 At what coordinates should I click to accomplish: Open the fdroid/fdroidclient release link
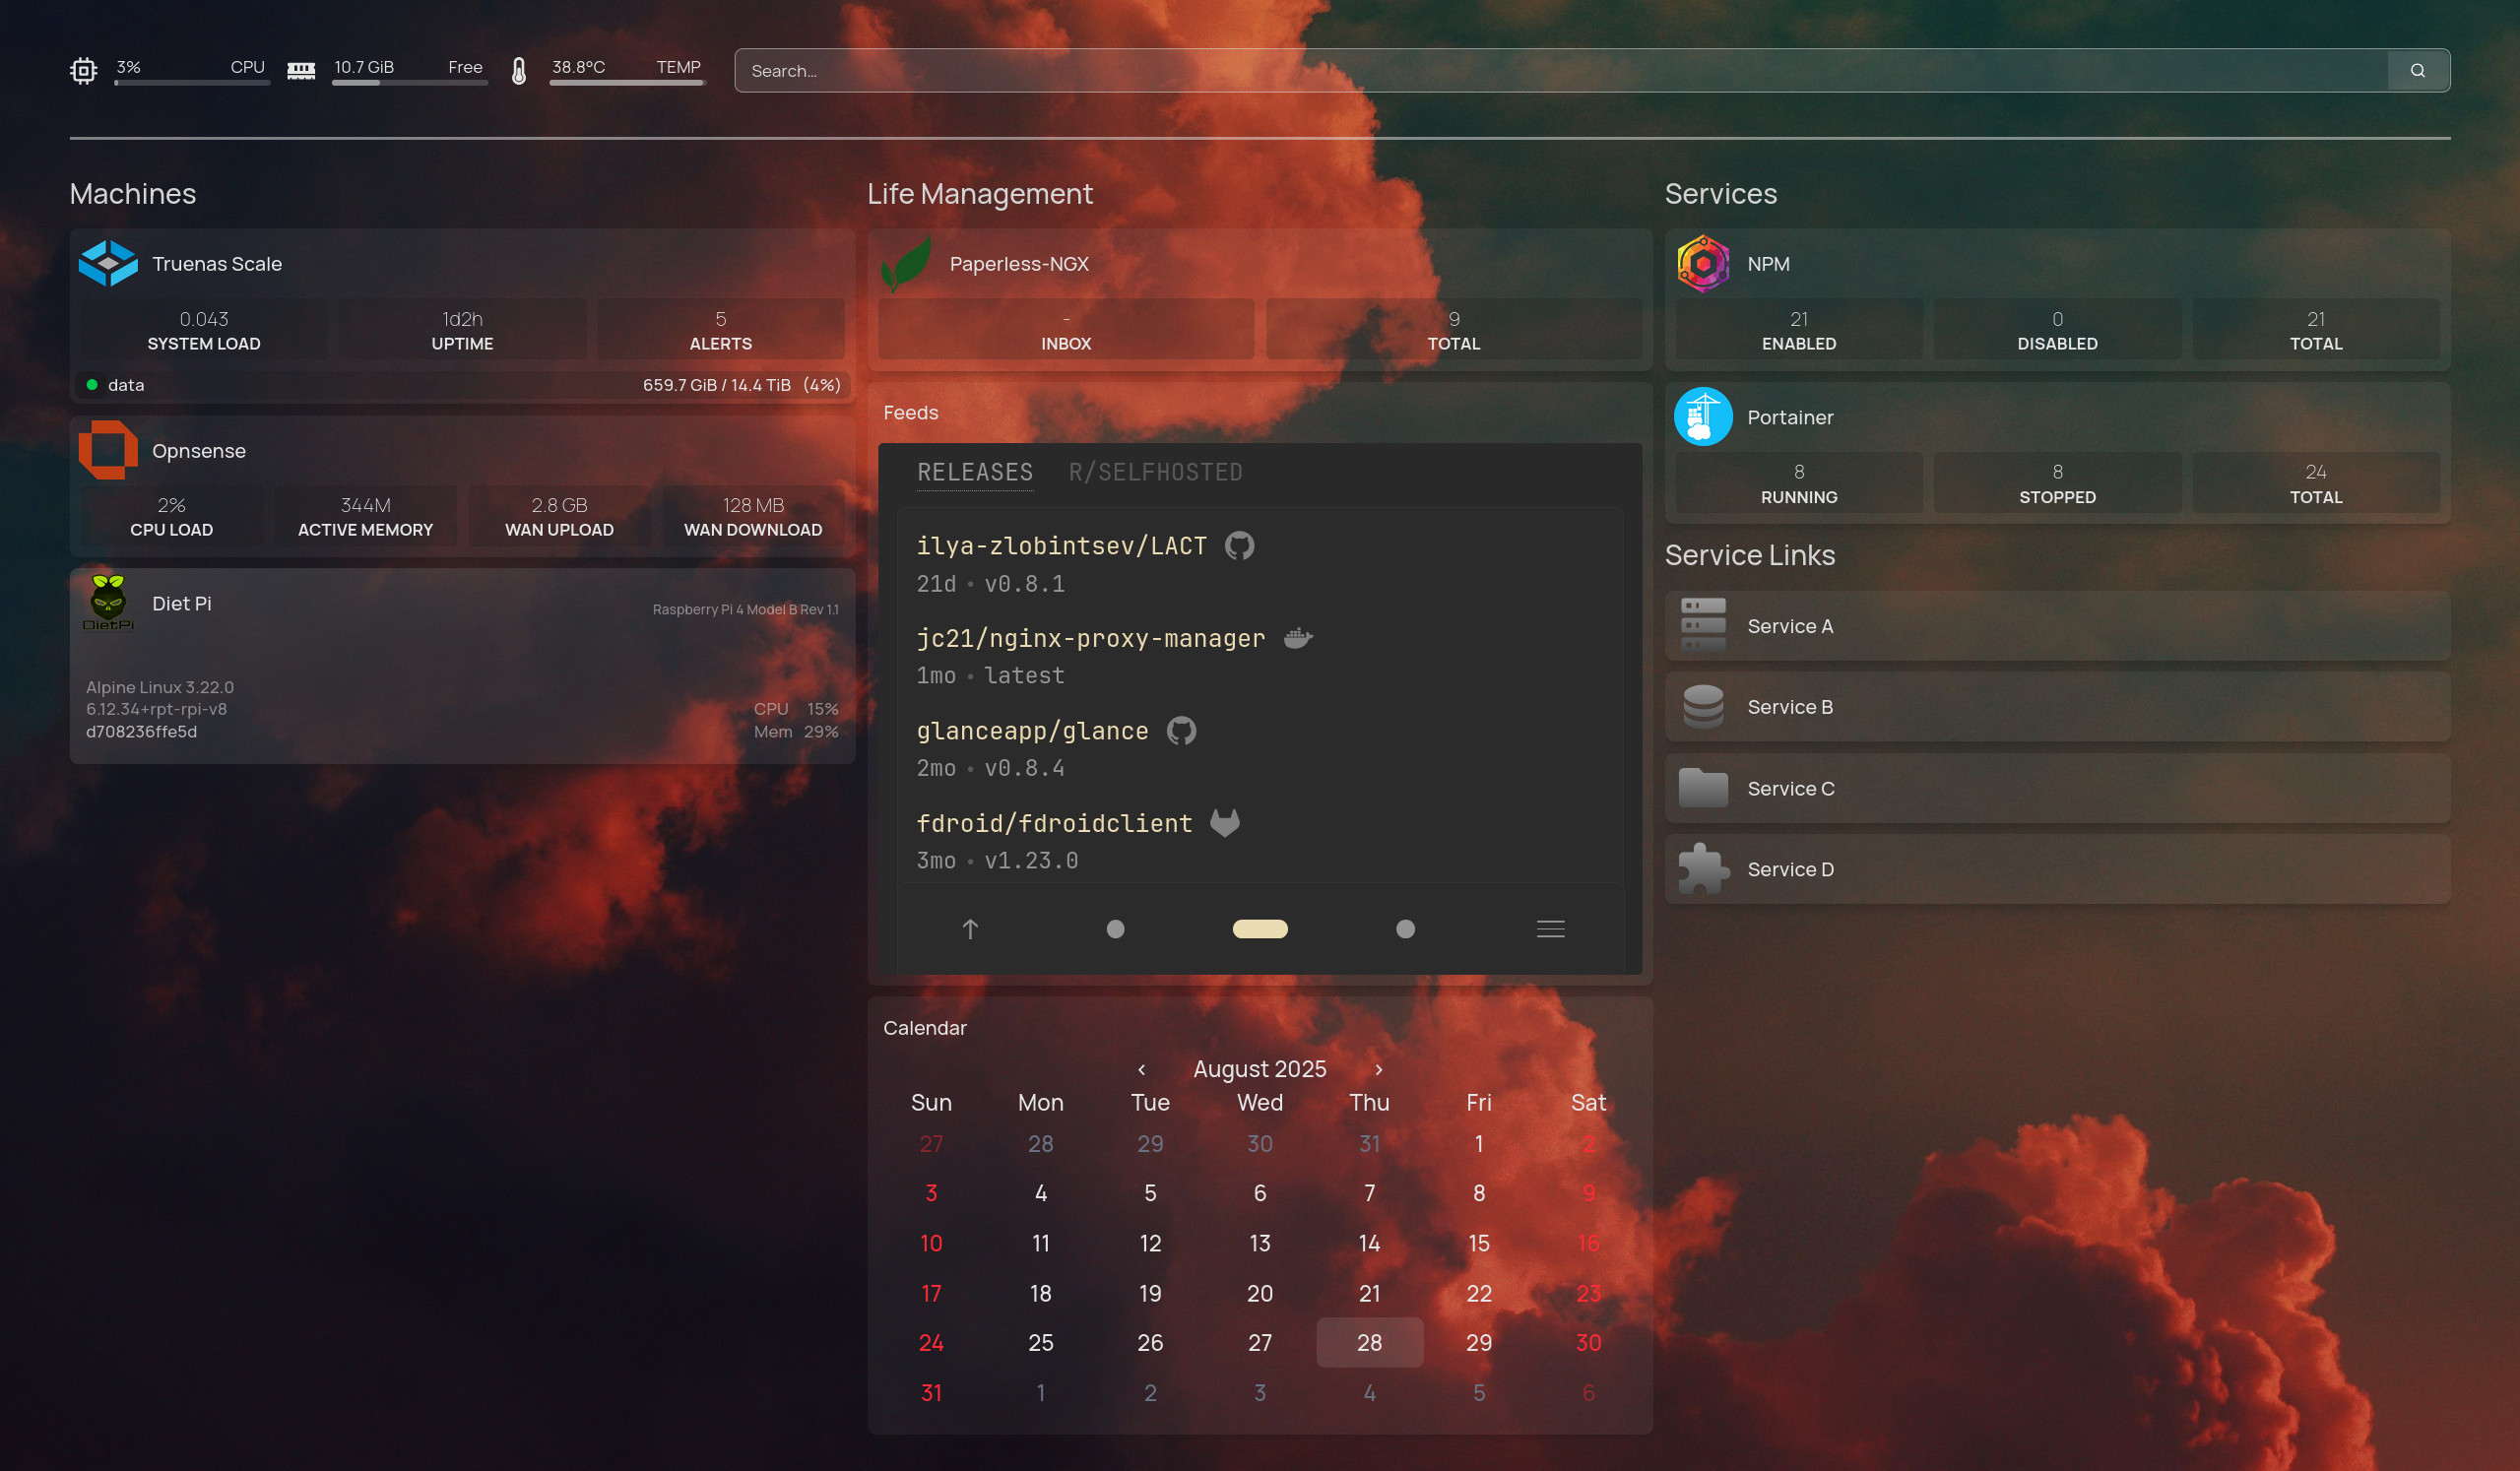[x=1055, y=823]
